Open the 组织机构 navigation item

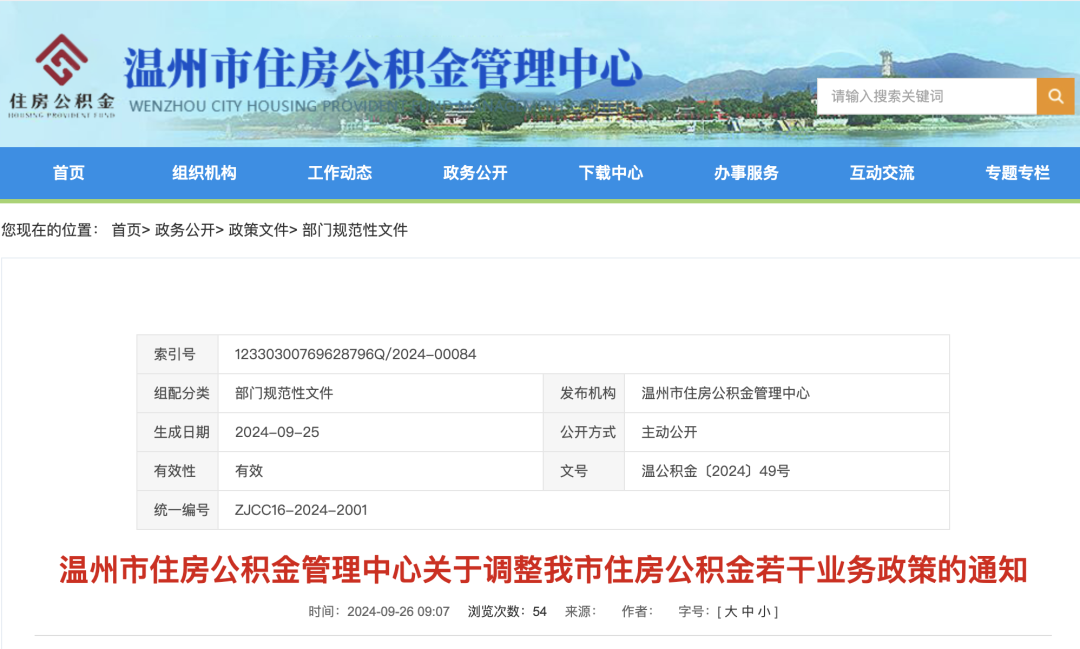pos(205,173)
